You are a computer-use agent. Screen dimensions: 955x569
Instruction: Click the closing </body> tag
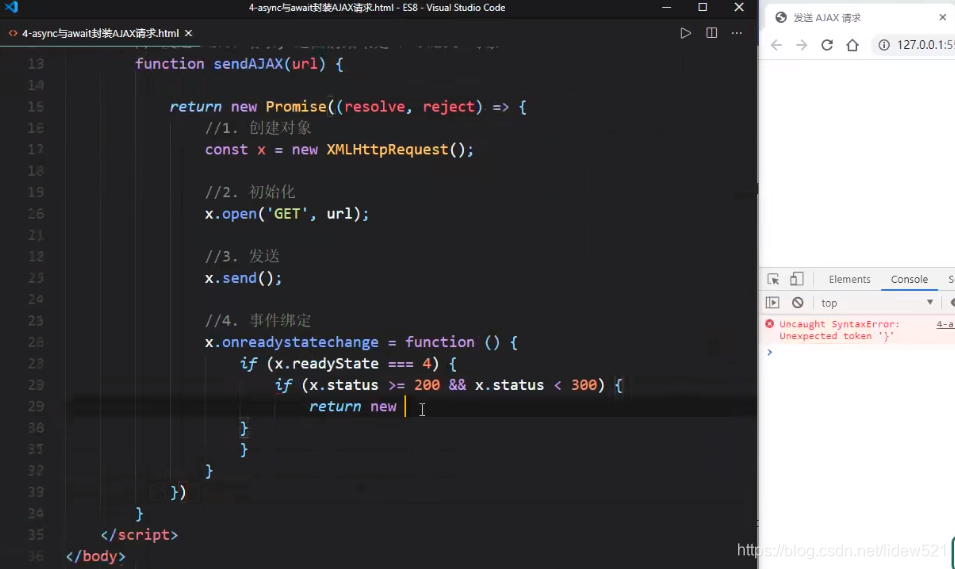coord(96,556)
